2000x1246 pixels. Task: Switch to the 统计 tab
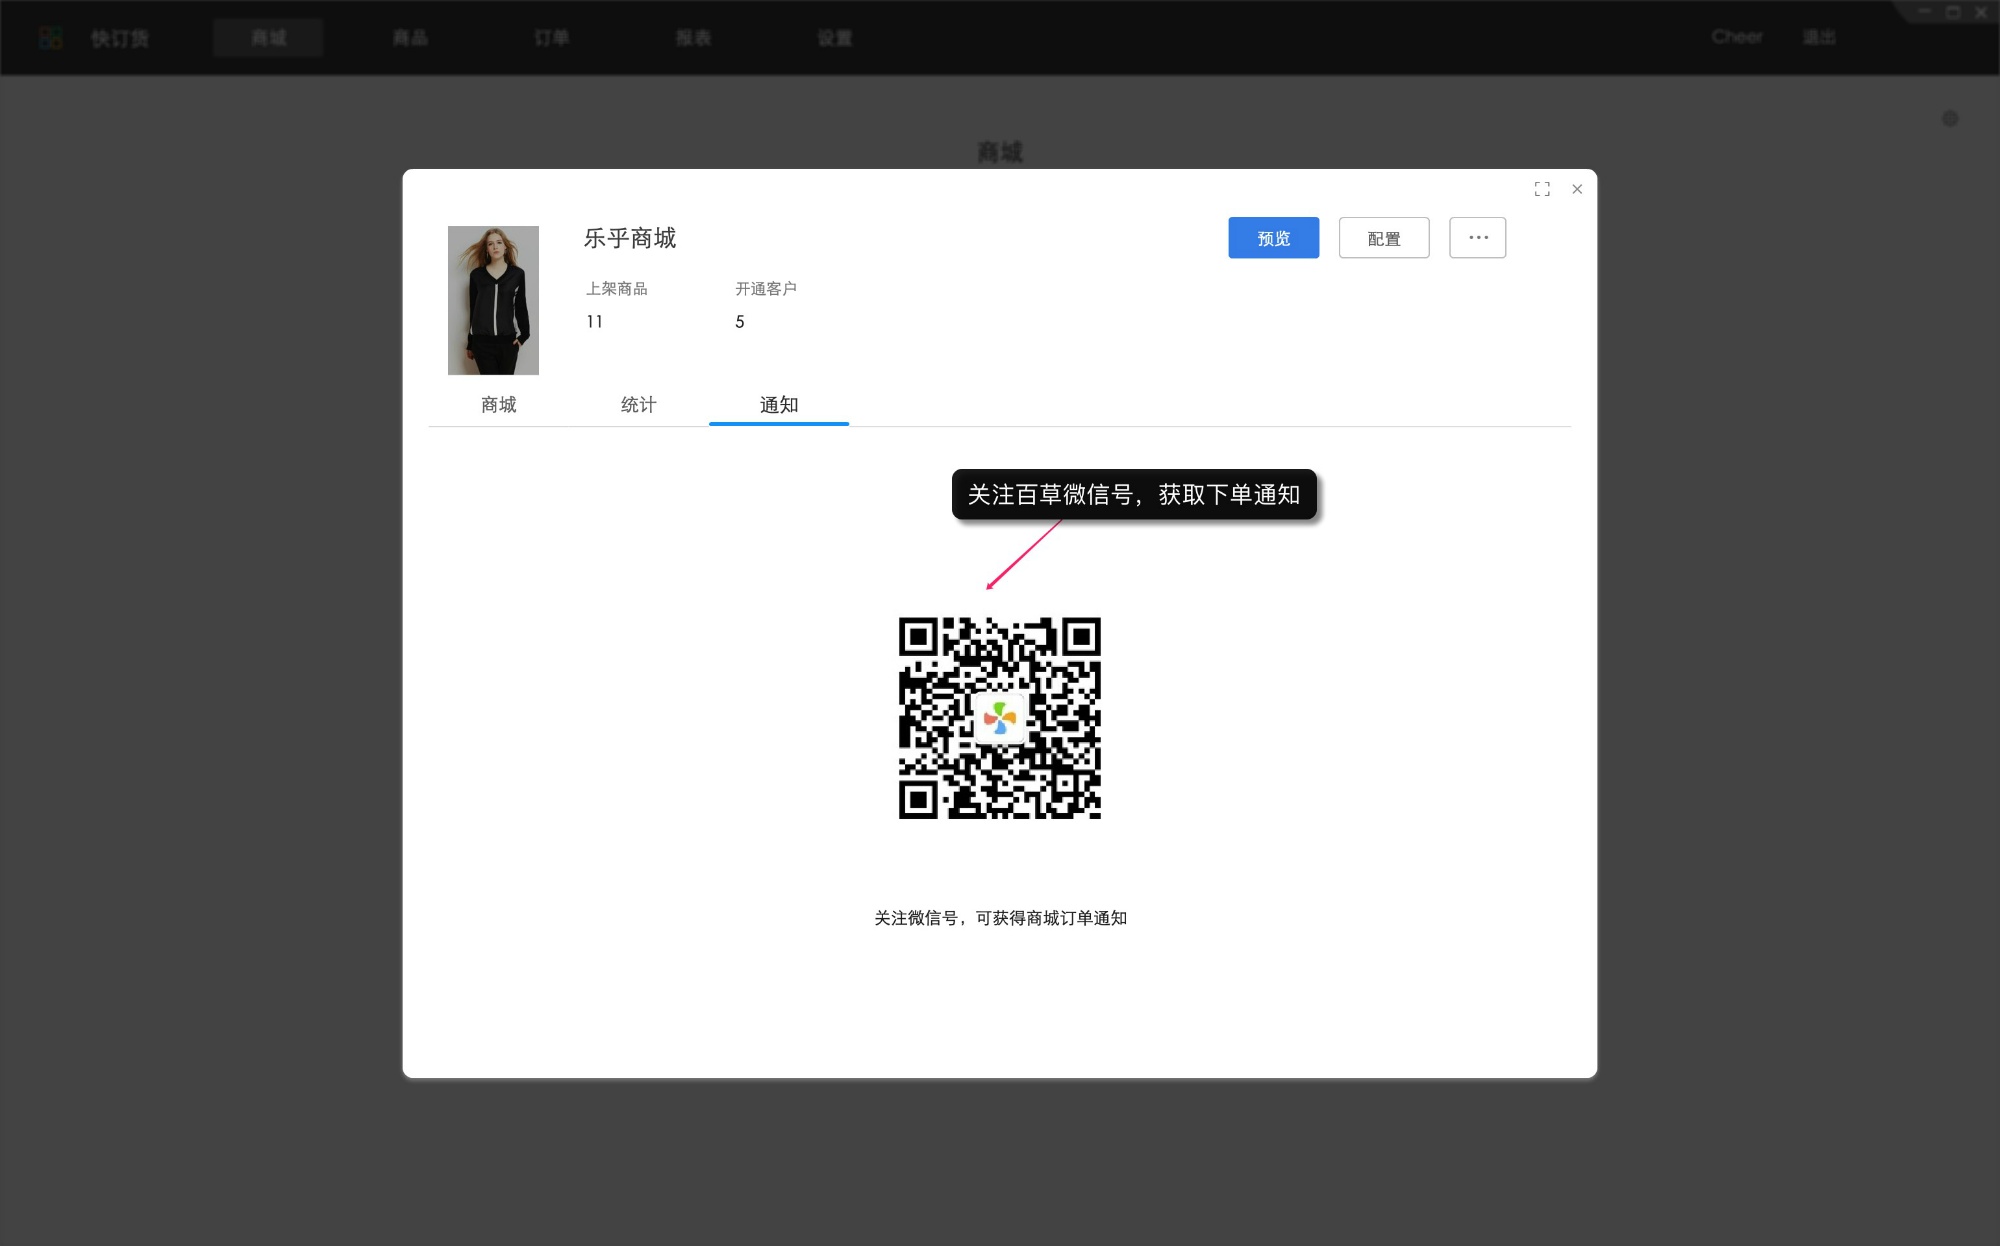coord(638,405)
